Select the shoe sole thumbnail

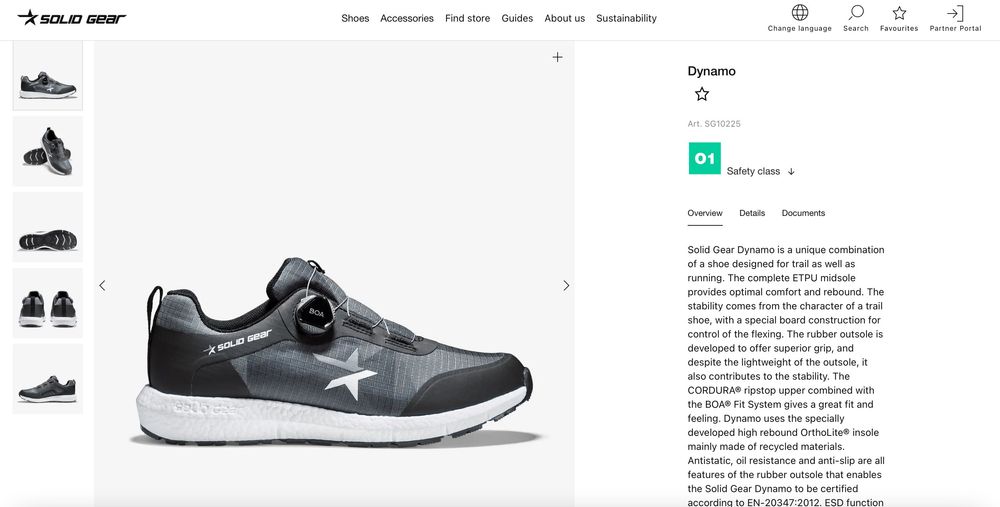pos(48,227)
